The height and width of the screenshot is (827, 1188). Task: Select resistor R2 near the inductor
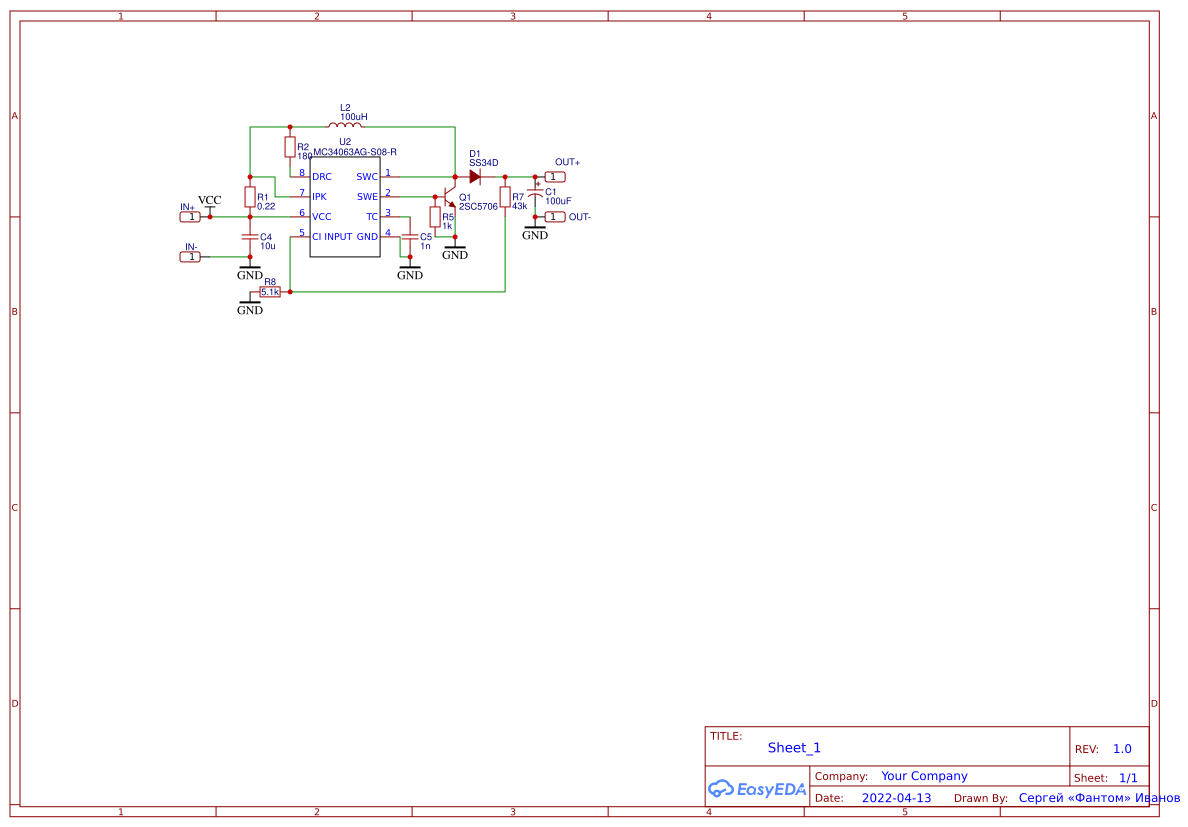(291, 147)
